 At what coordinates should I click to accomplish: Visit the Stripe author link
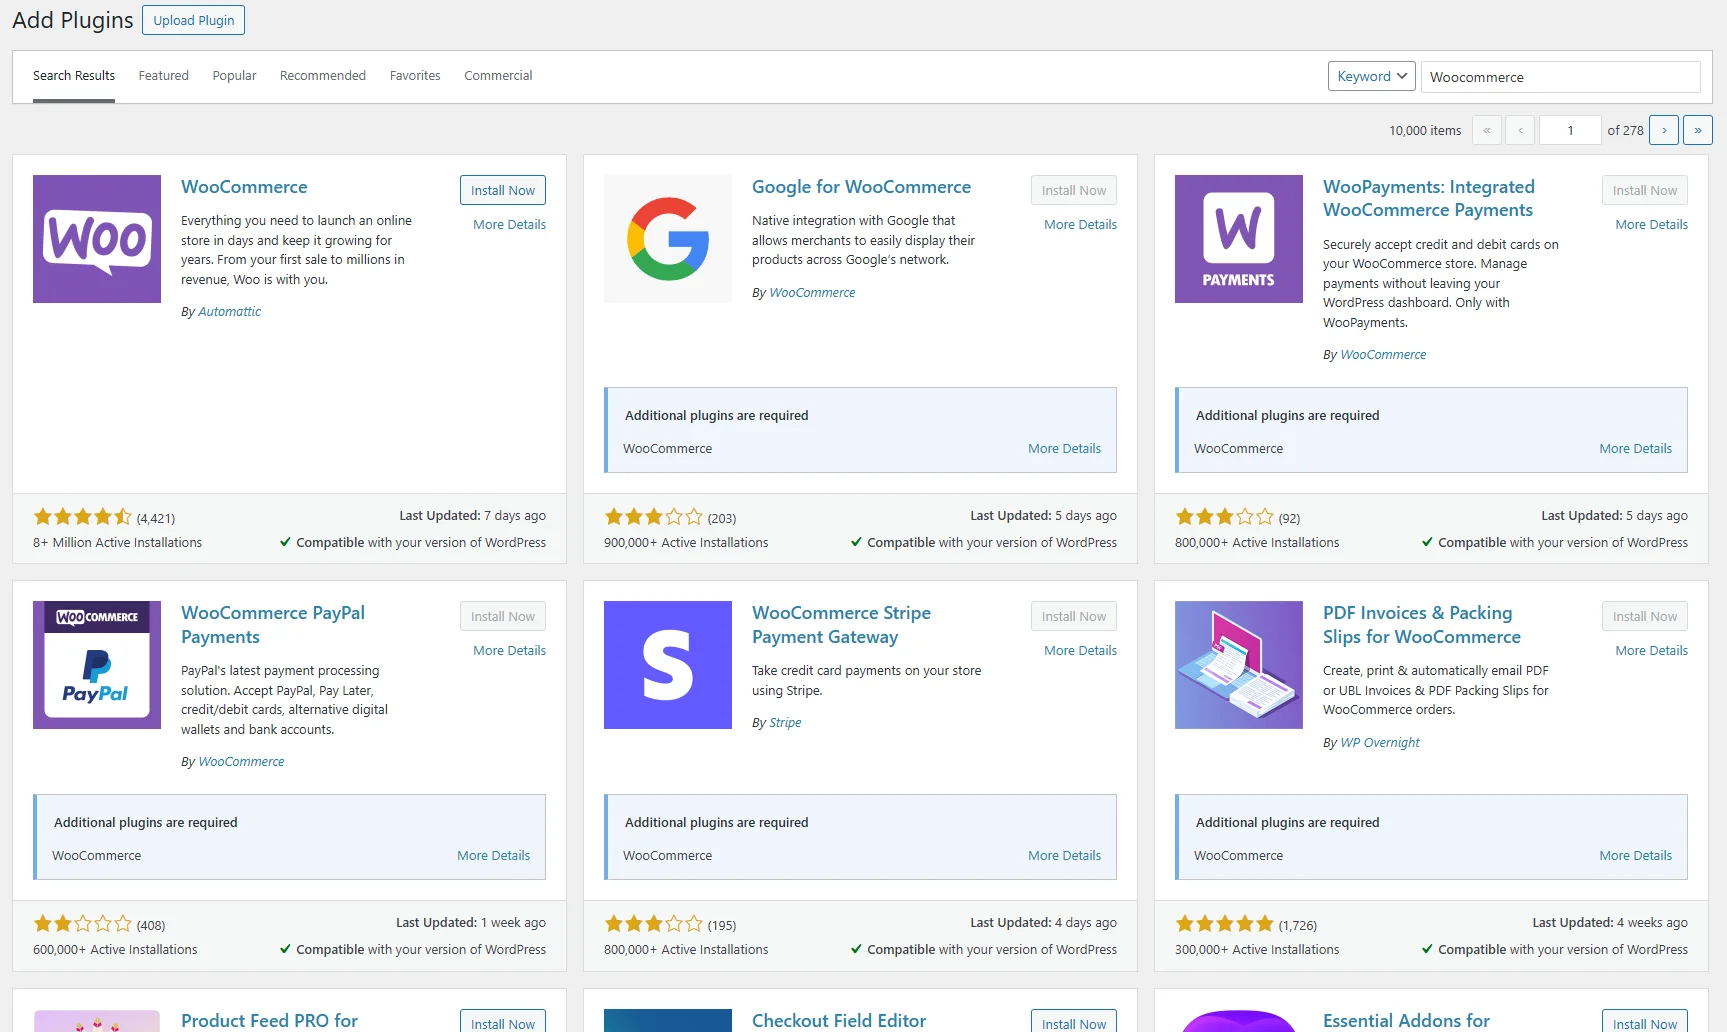click(x=785, y=723)
